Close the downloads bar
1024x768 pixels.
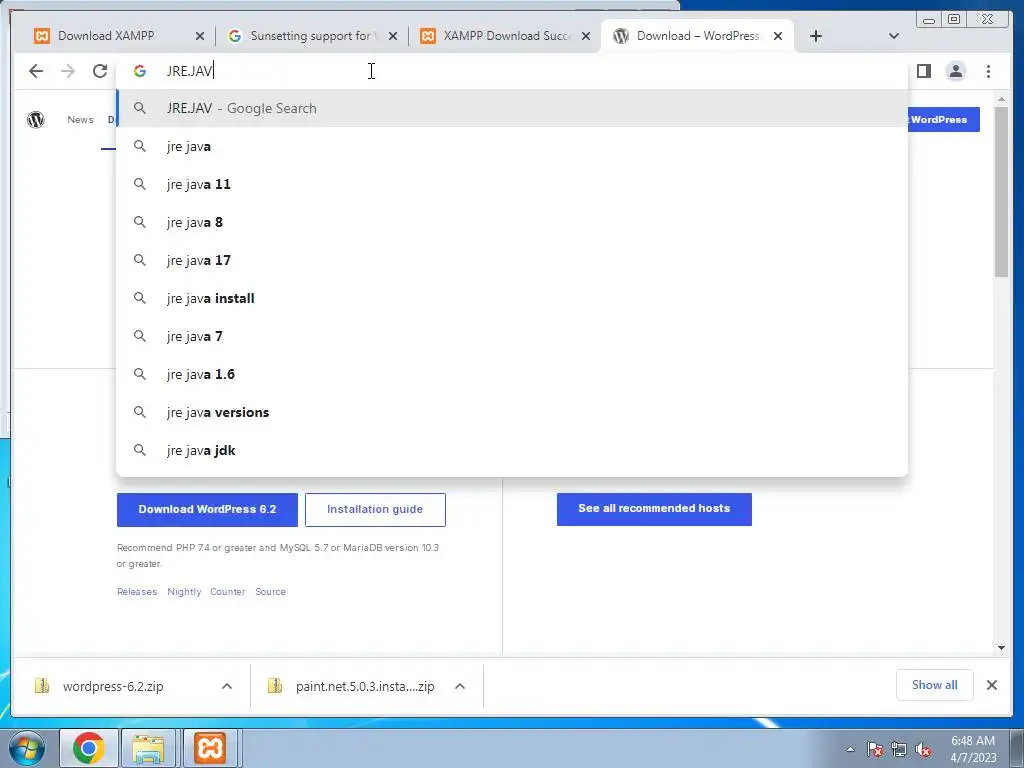pyautogui.click(x=991, y=685)
